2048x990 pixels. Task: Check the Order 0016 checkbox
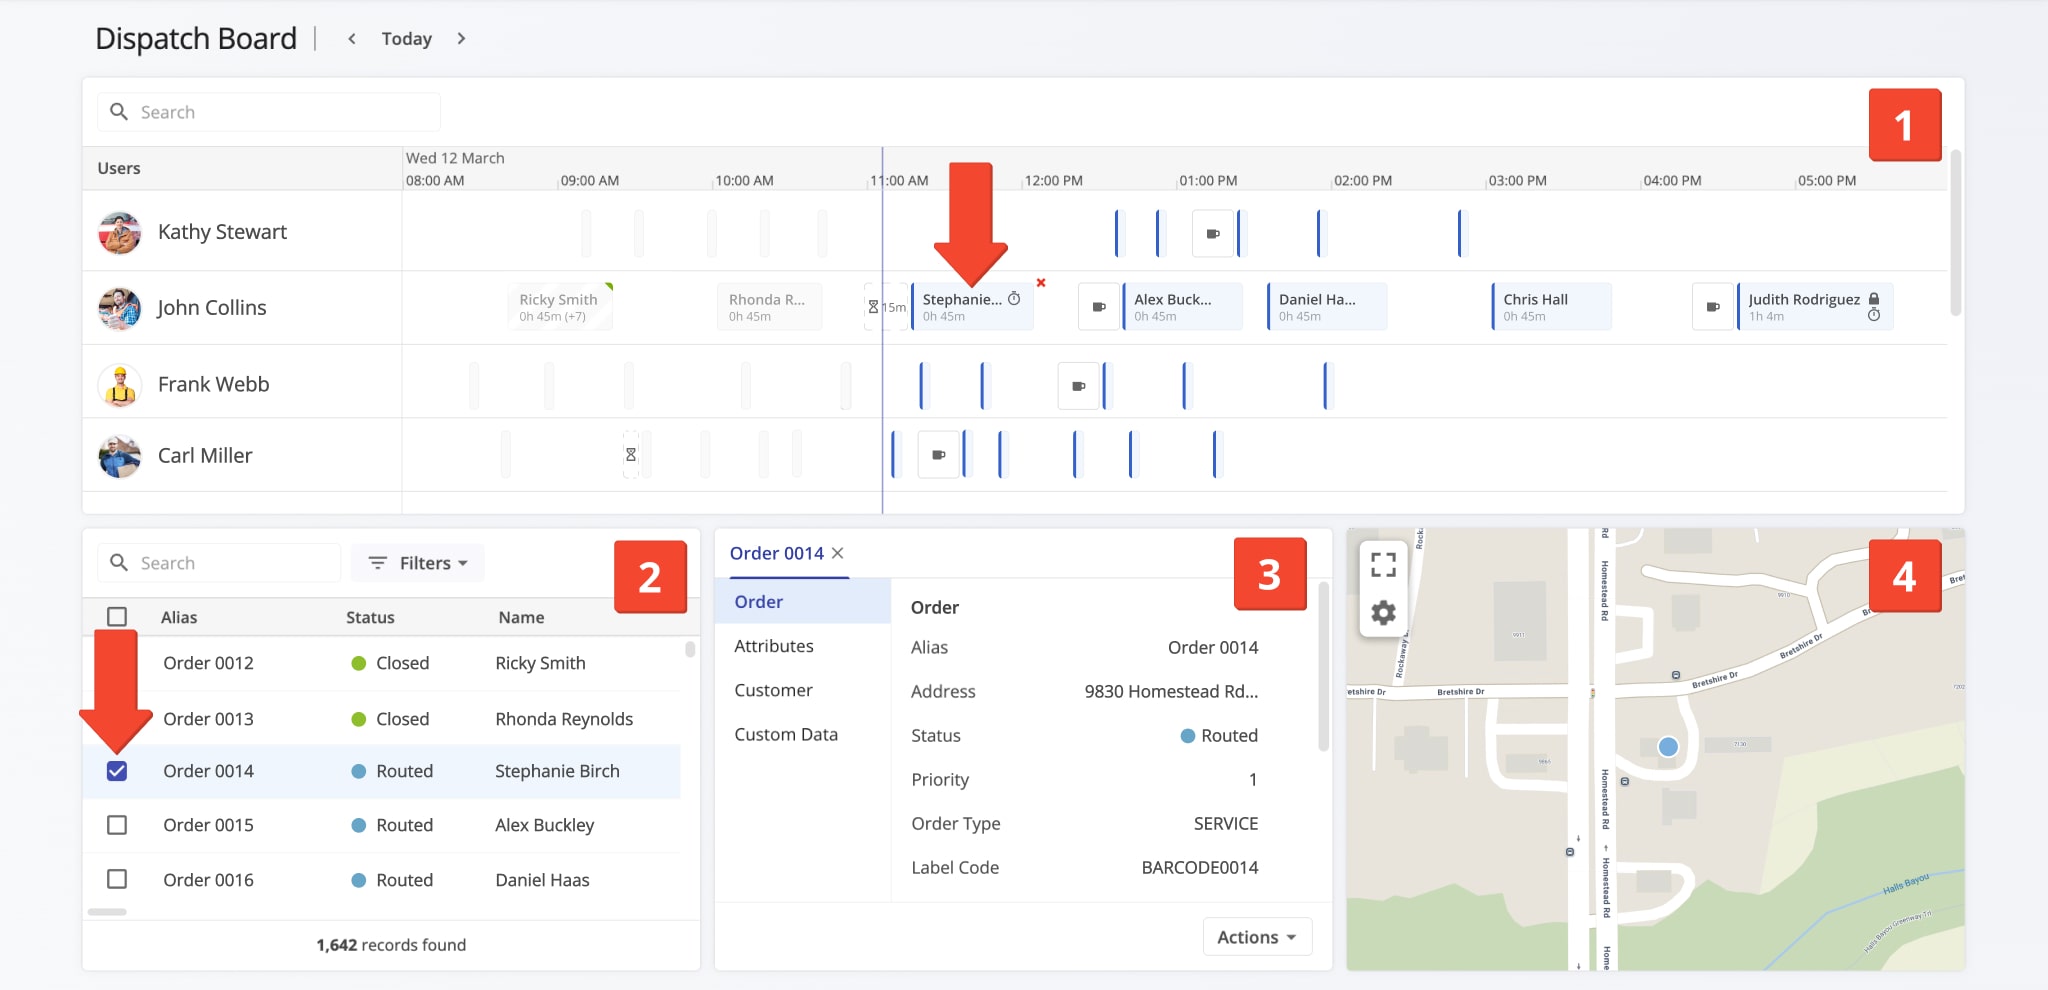117,879
